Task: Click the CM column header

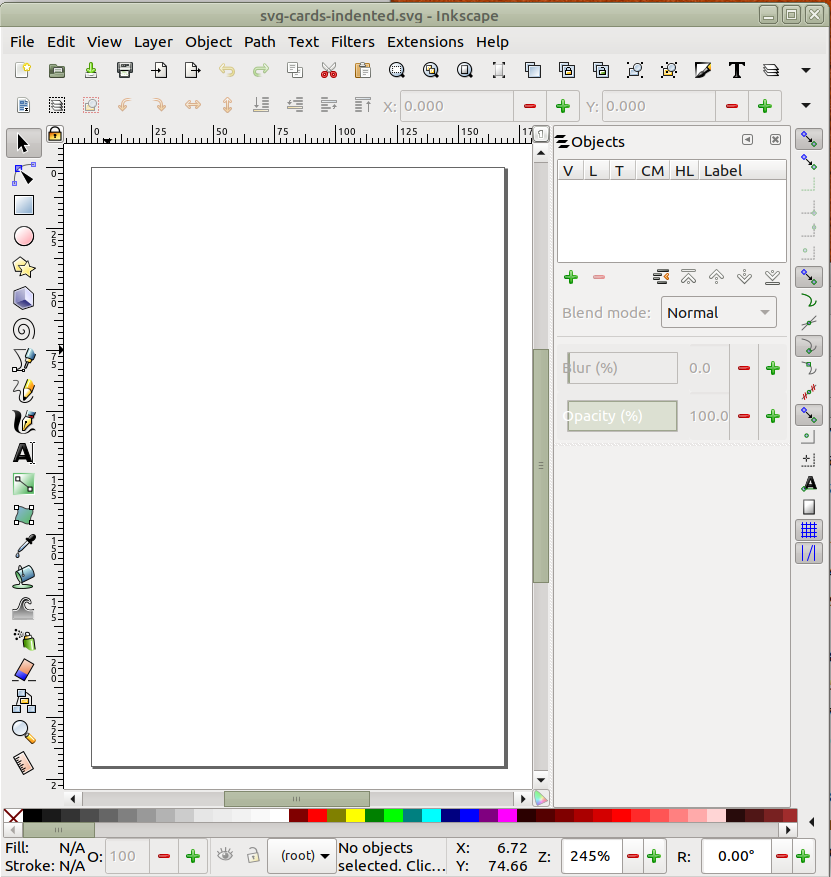Action: coord(652,171)
